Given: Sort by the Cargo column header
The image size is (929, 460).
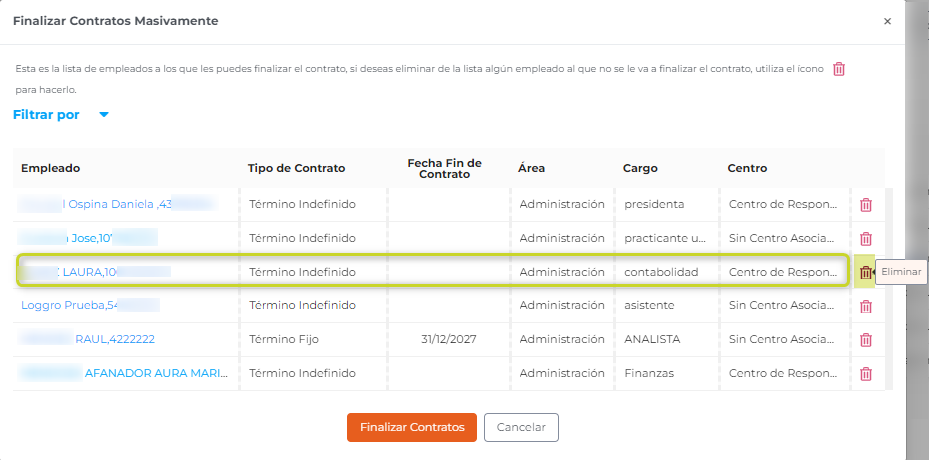Looking at the screenshot, I should click(640, 168).
